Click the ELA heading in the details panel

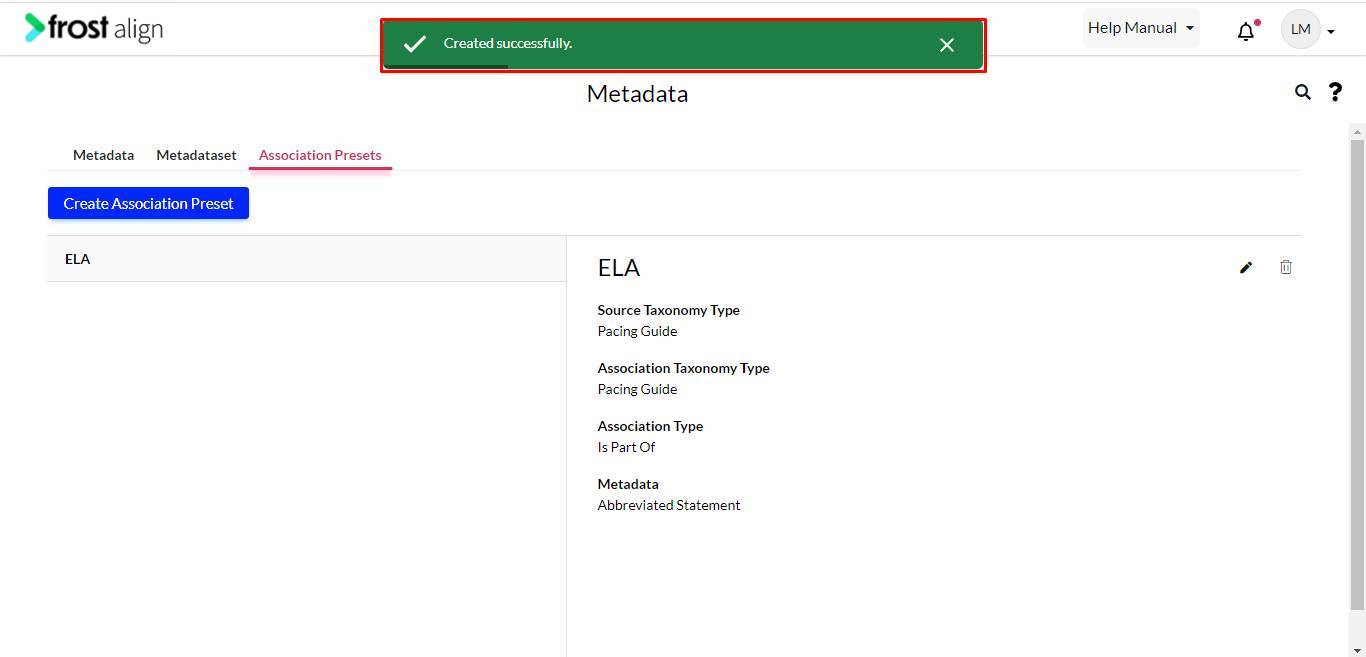click(619, 267)
